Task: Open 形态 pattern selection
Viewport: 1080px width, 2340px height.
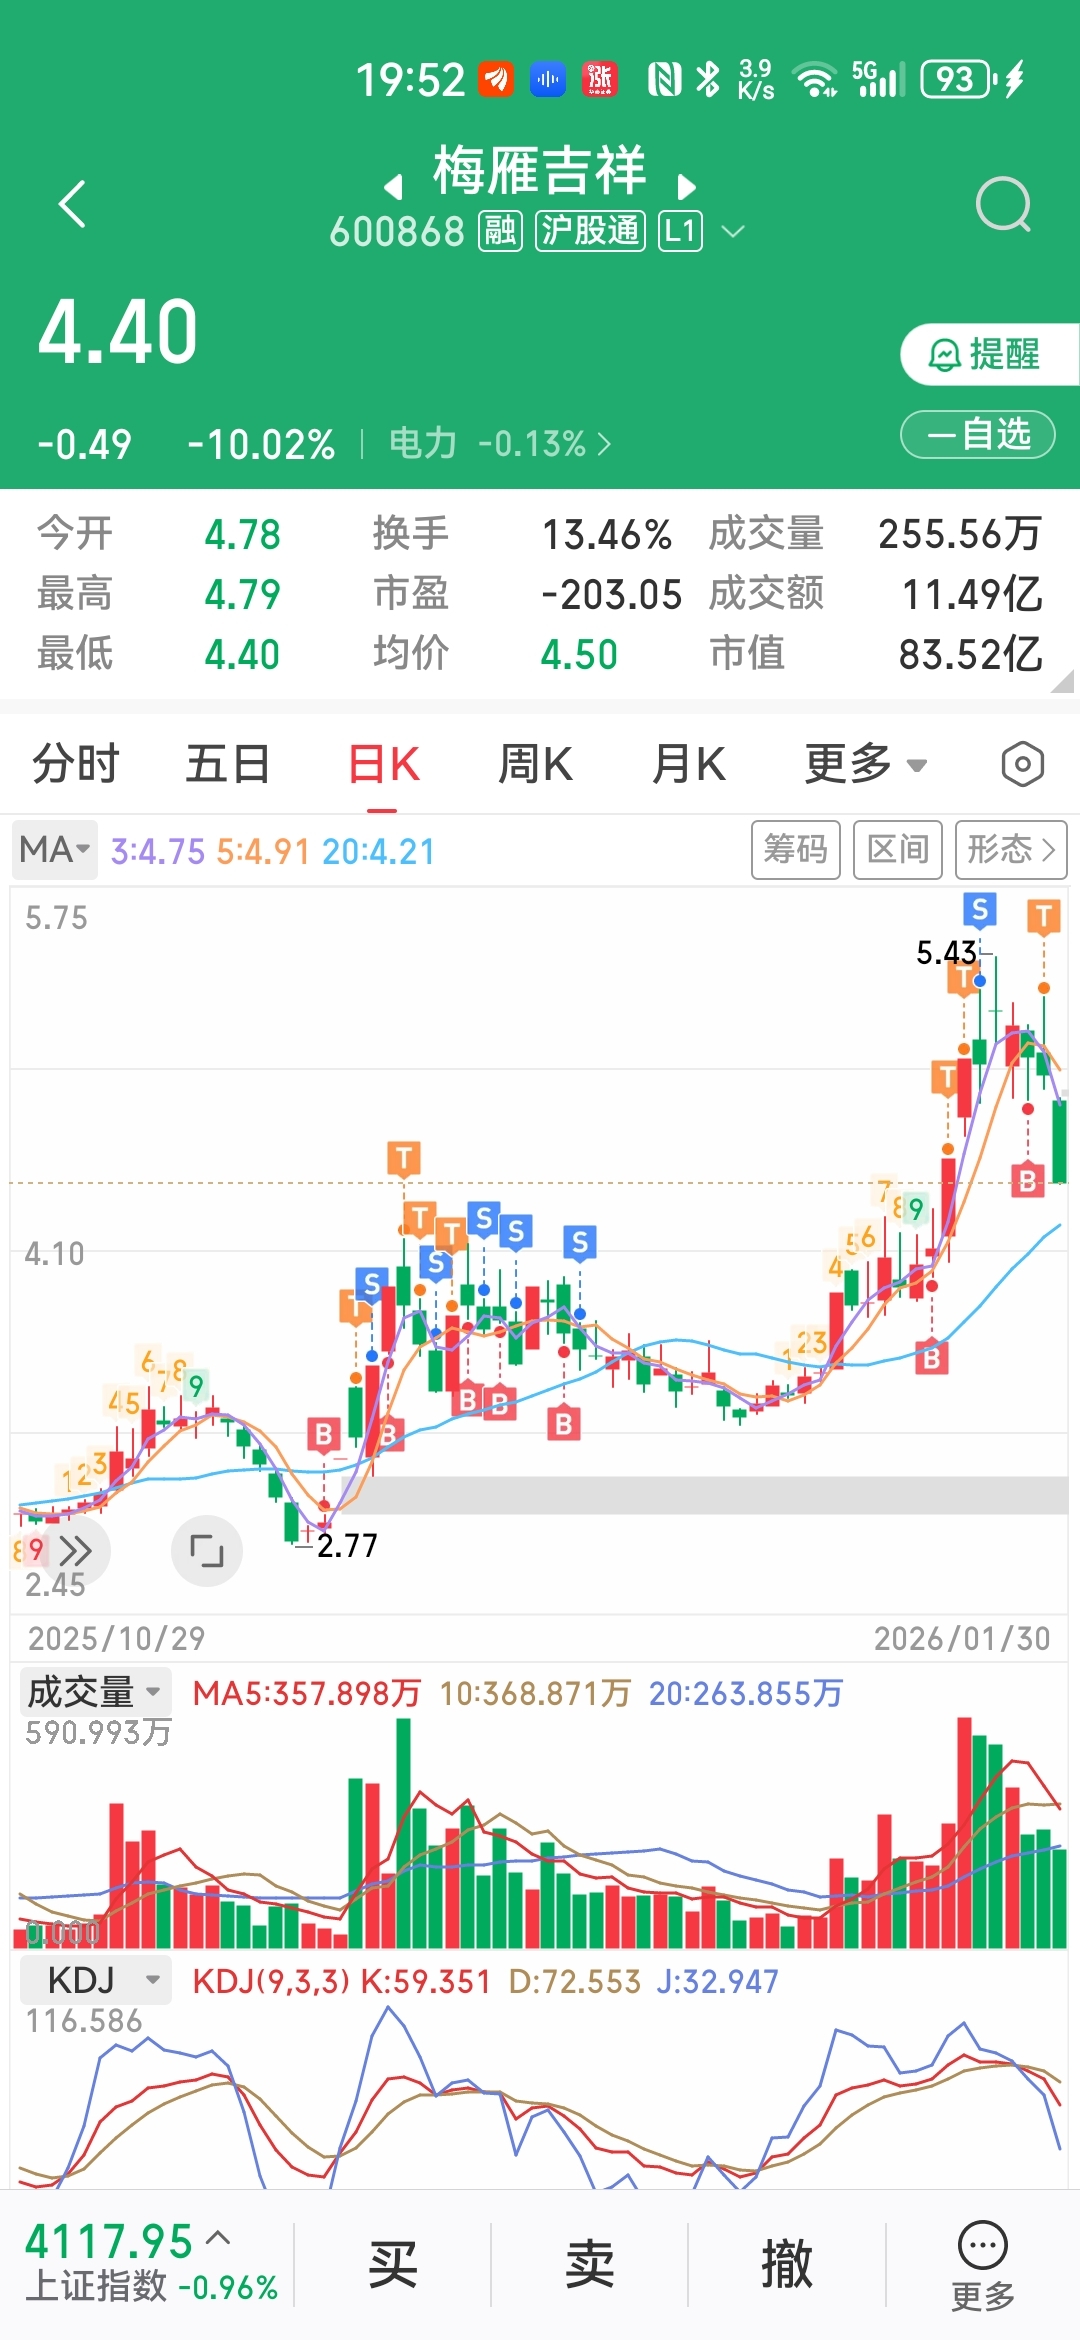Action: click(x=1011, y=850)
